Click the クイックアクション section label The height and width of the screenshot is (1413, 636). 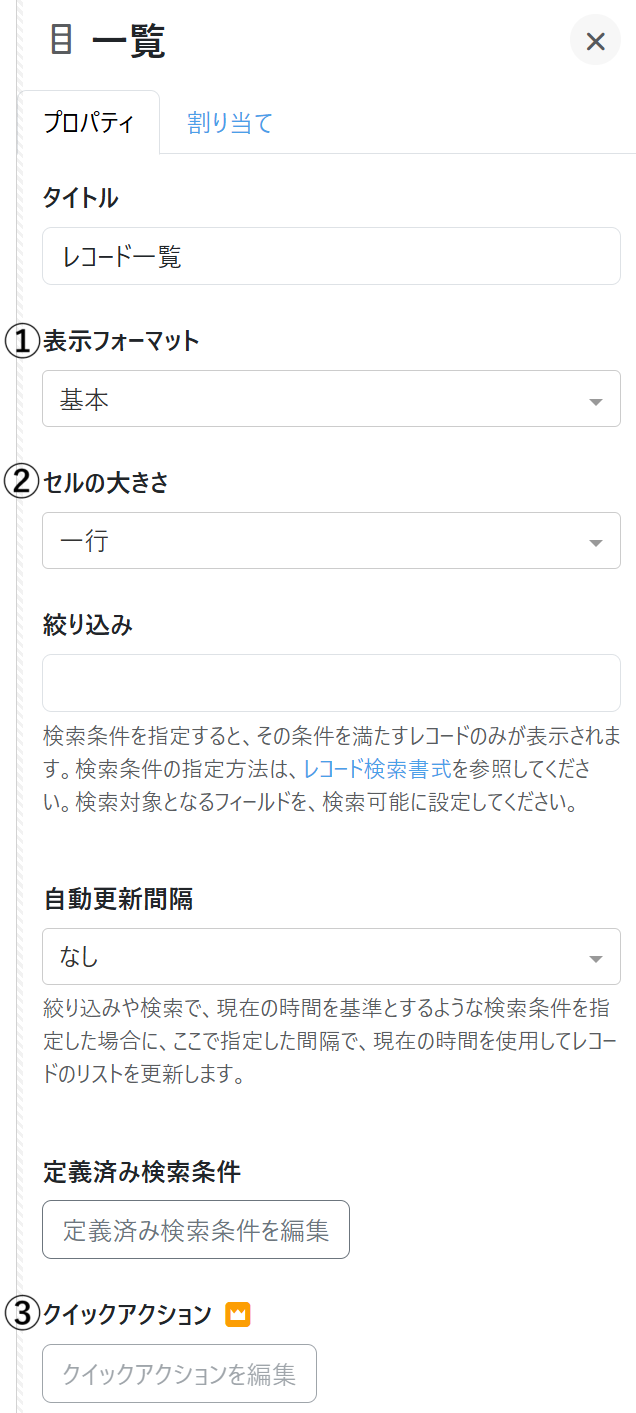[128, 1314]
